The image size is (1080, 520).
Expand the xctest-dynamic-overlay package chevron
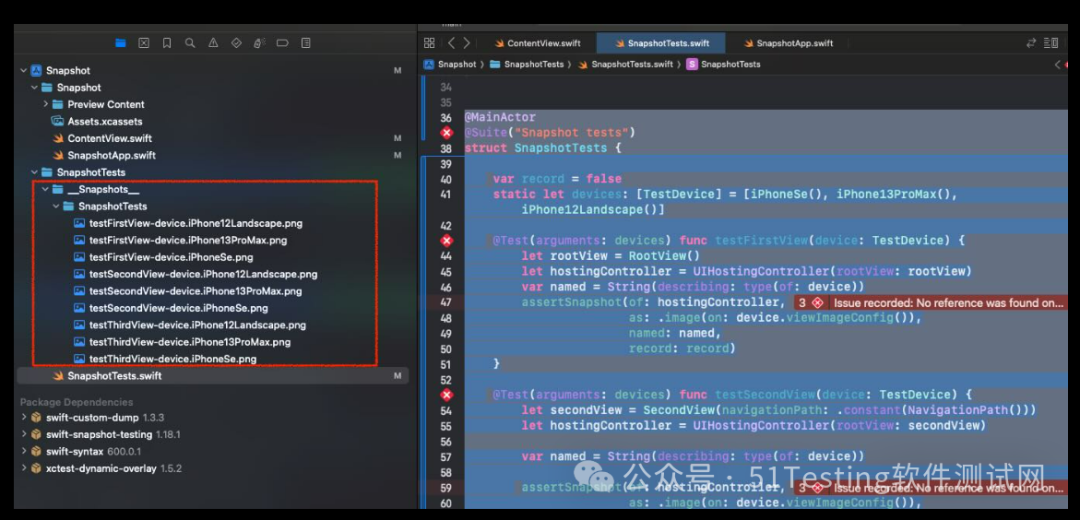23,468
